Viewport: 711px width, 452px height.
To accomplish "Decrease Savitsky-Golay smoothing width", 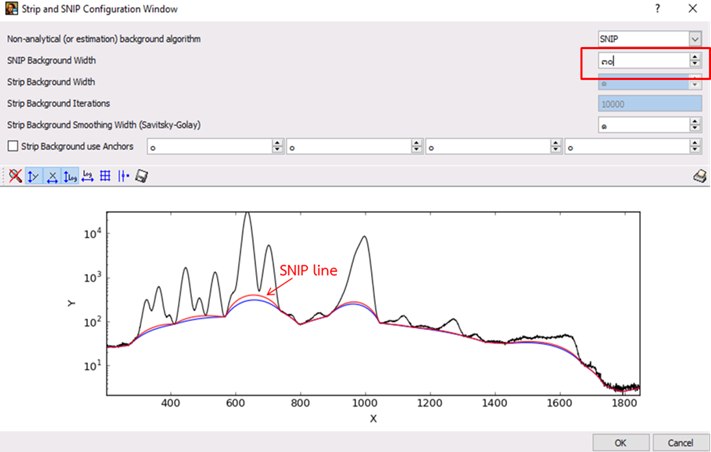I will coord(695,129).
